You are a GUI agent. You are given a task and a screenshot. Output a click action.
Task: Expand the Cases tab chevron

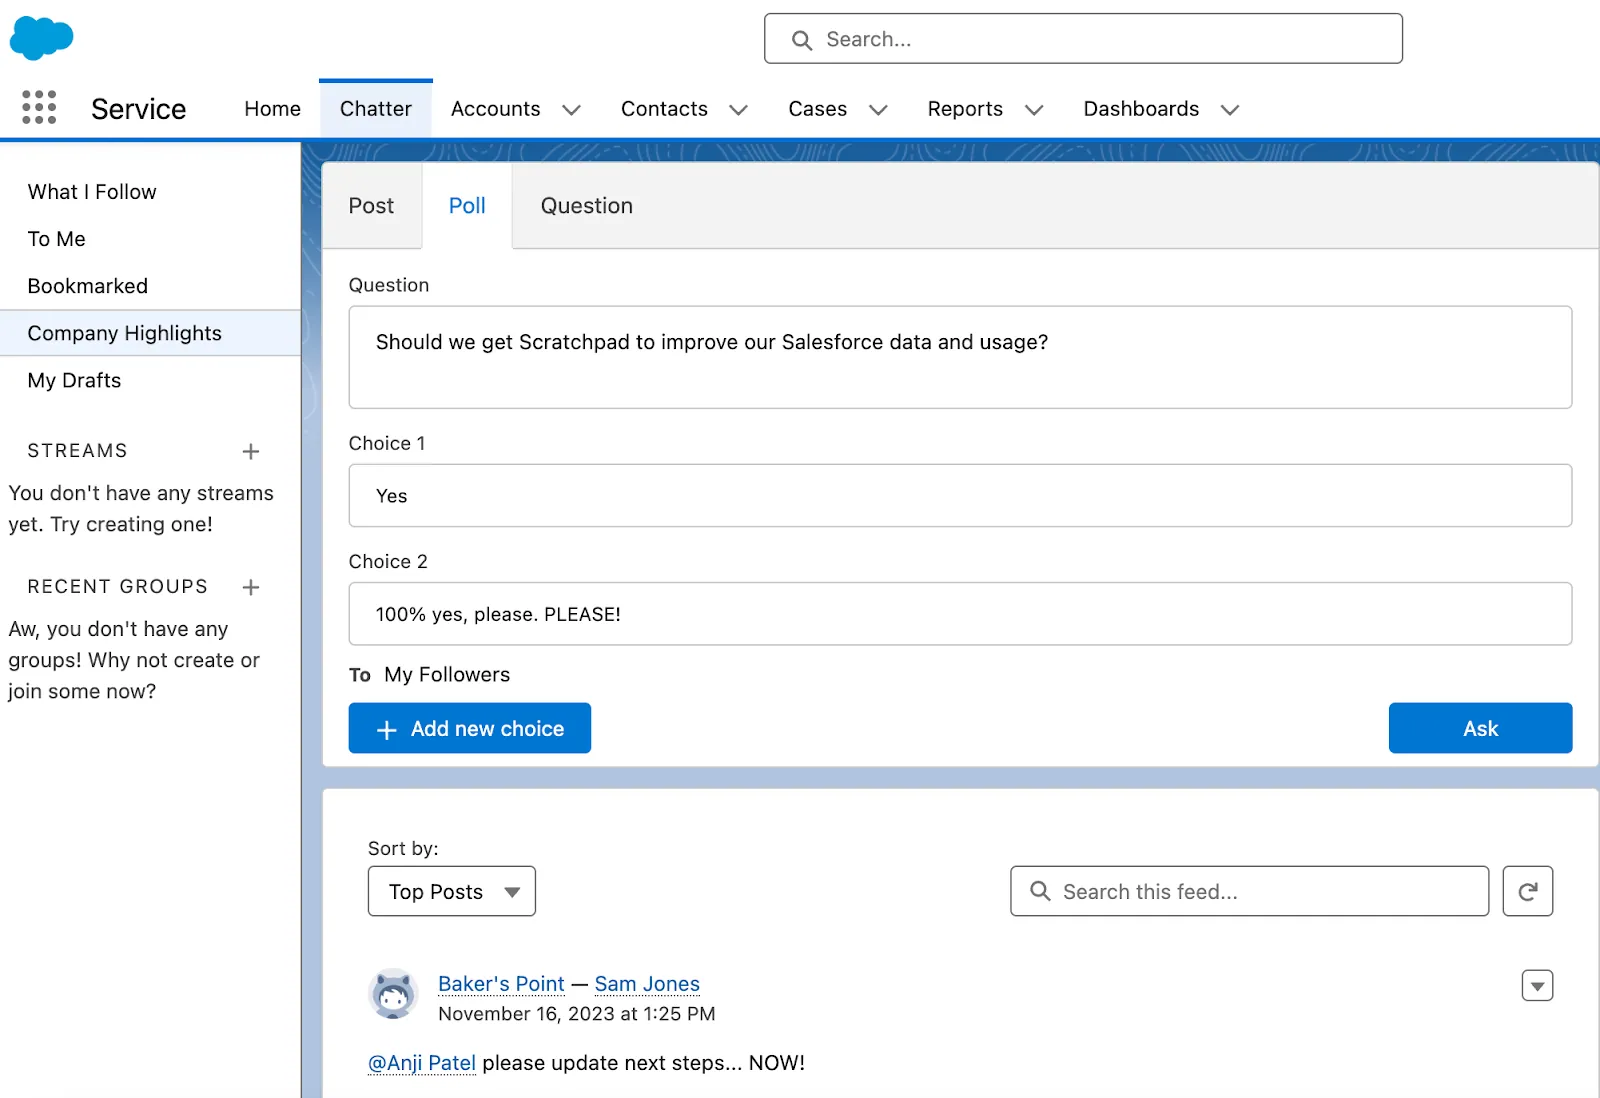coord(878,110)
